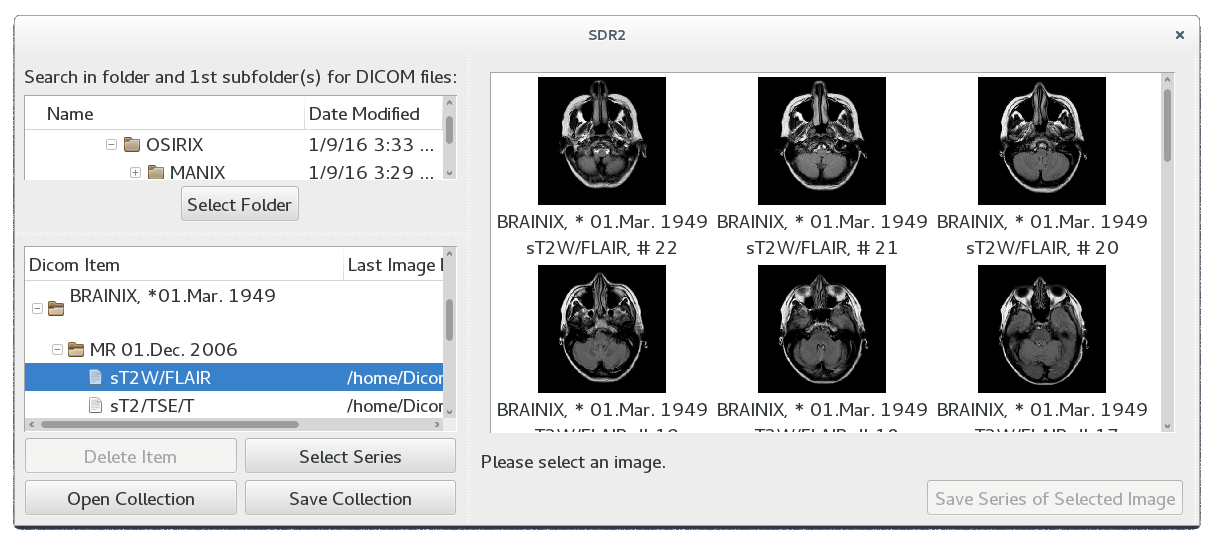Collapse the MR 01.Dec. 2006 study node

57,350
